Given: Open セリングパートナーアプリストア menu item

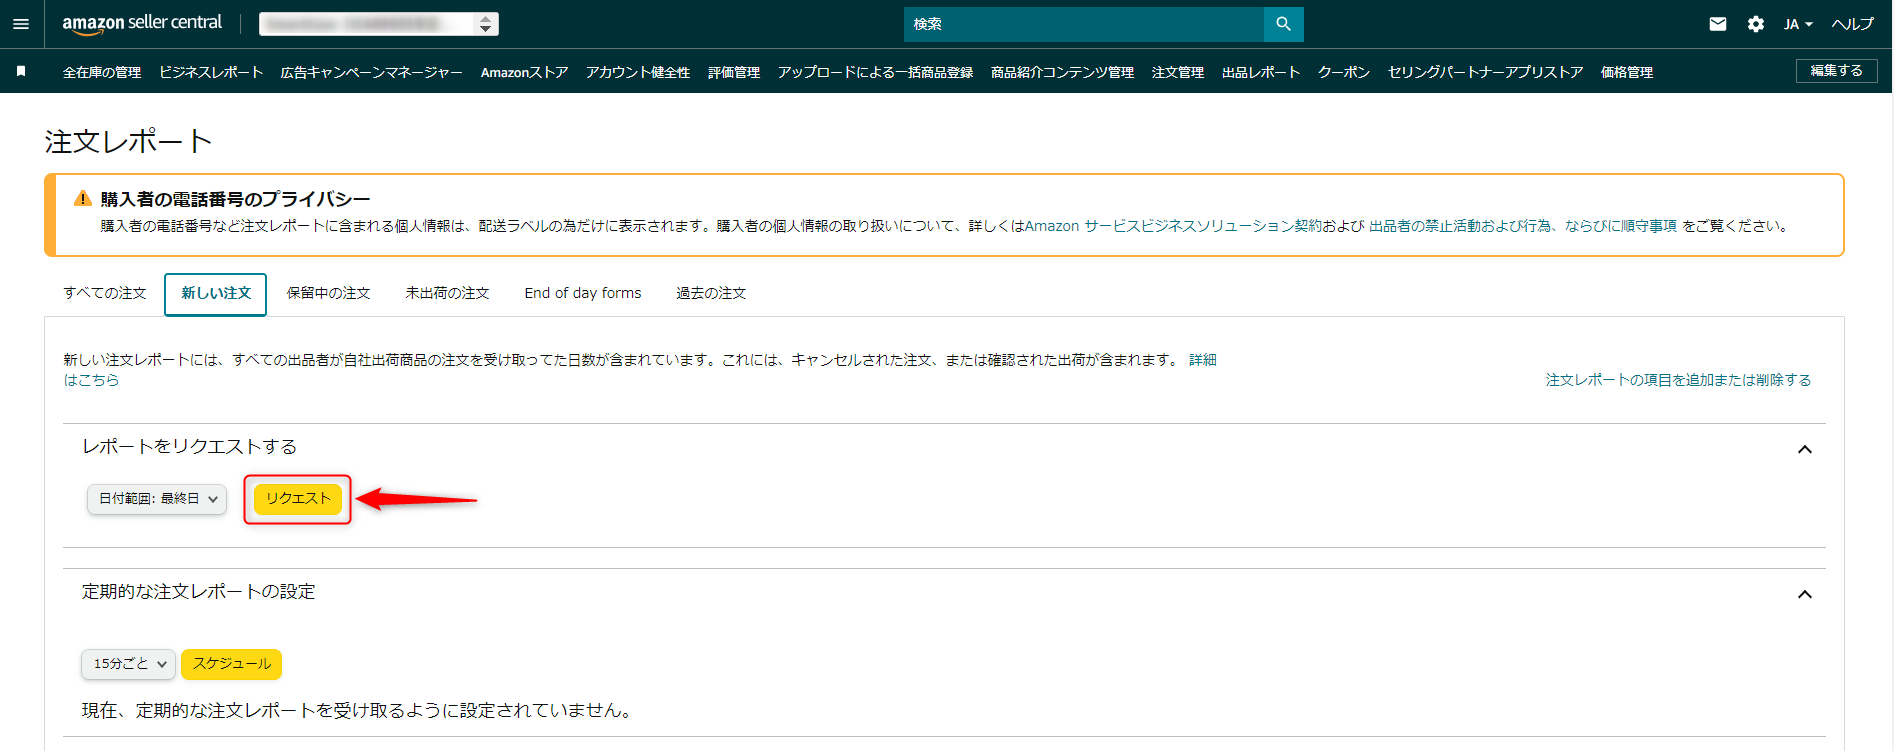Looking at the screenshot, I should (1486, 72).
